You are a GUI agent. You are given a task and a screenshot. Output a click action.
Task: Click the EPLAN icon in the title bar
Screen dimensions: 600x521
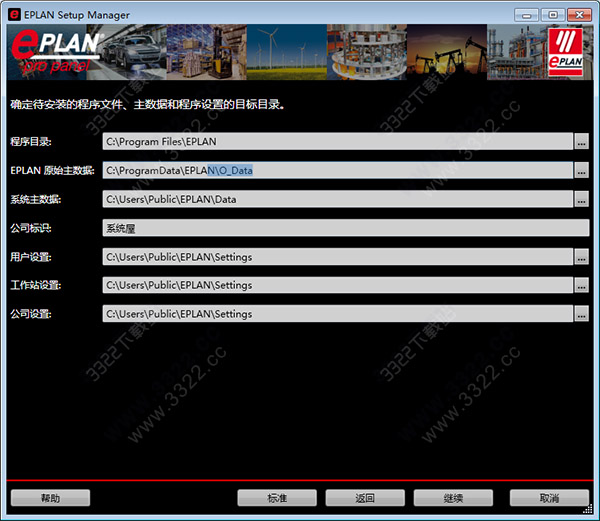pos(14,15)
